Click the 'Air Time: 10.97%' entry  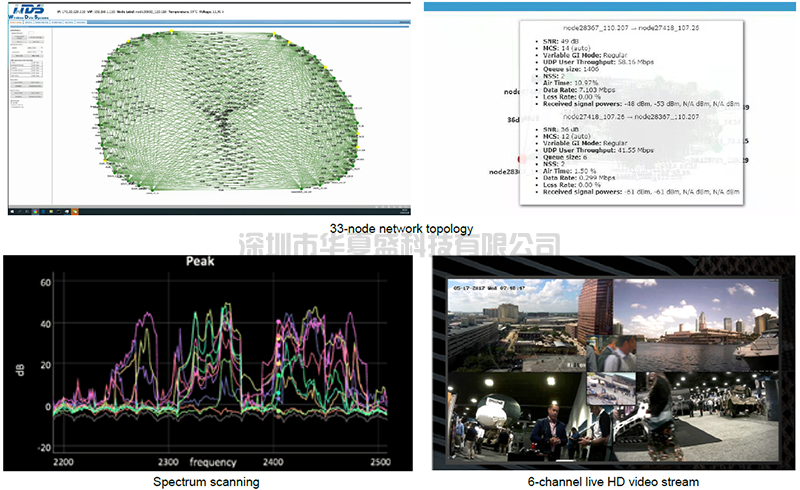click(x=570, y=83)
